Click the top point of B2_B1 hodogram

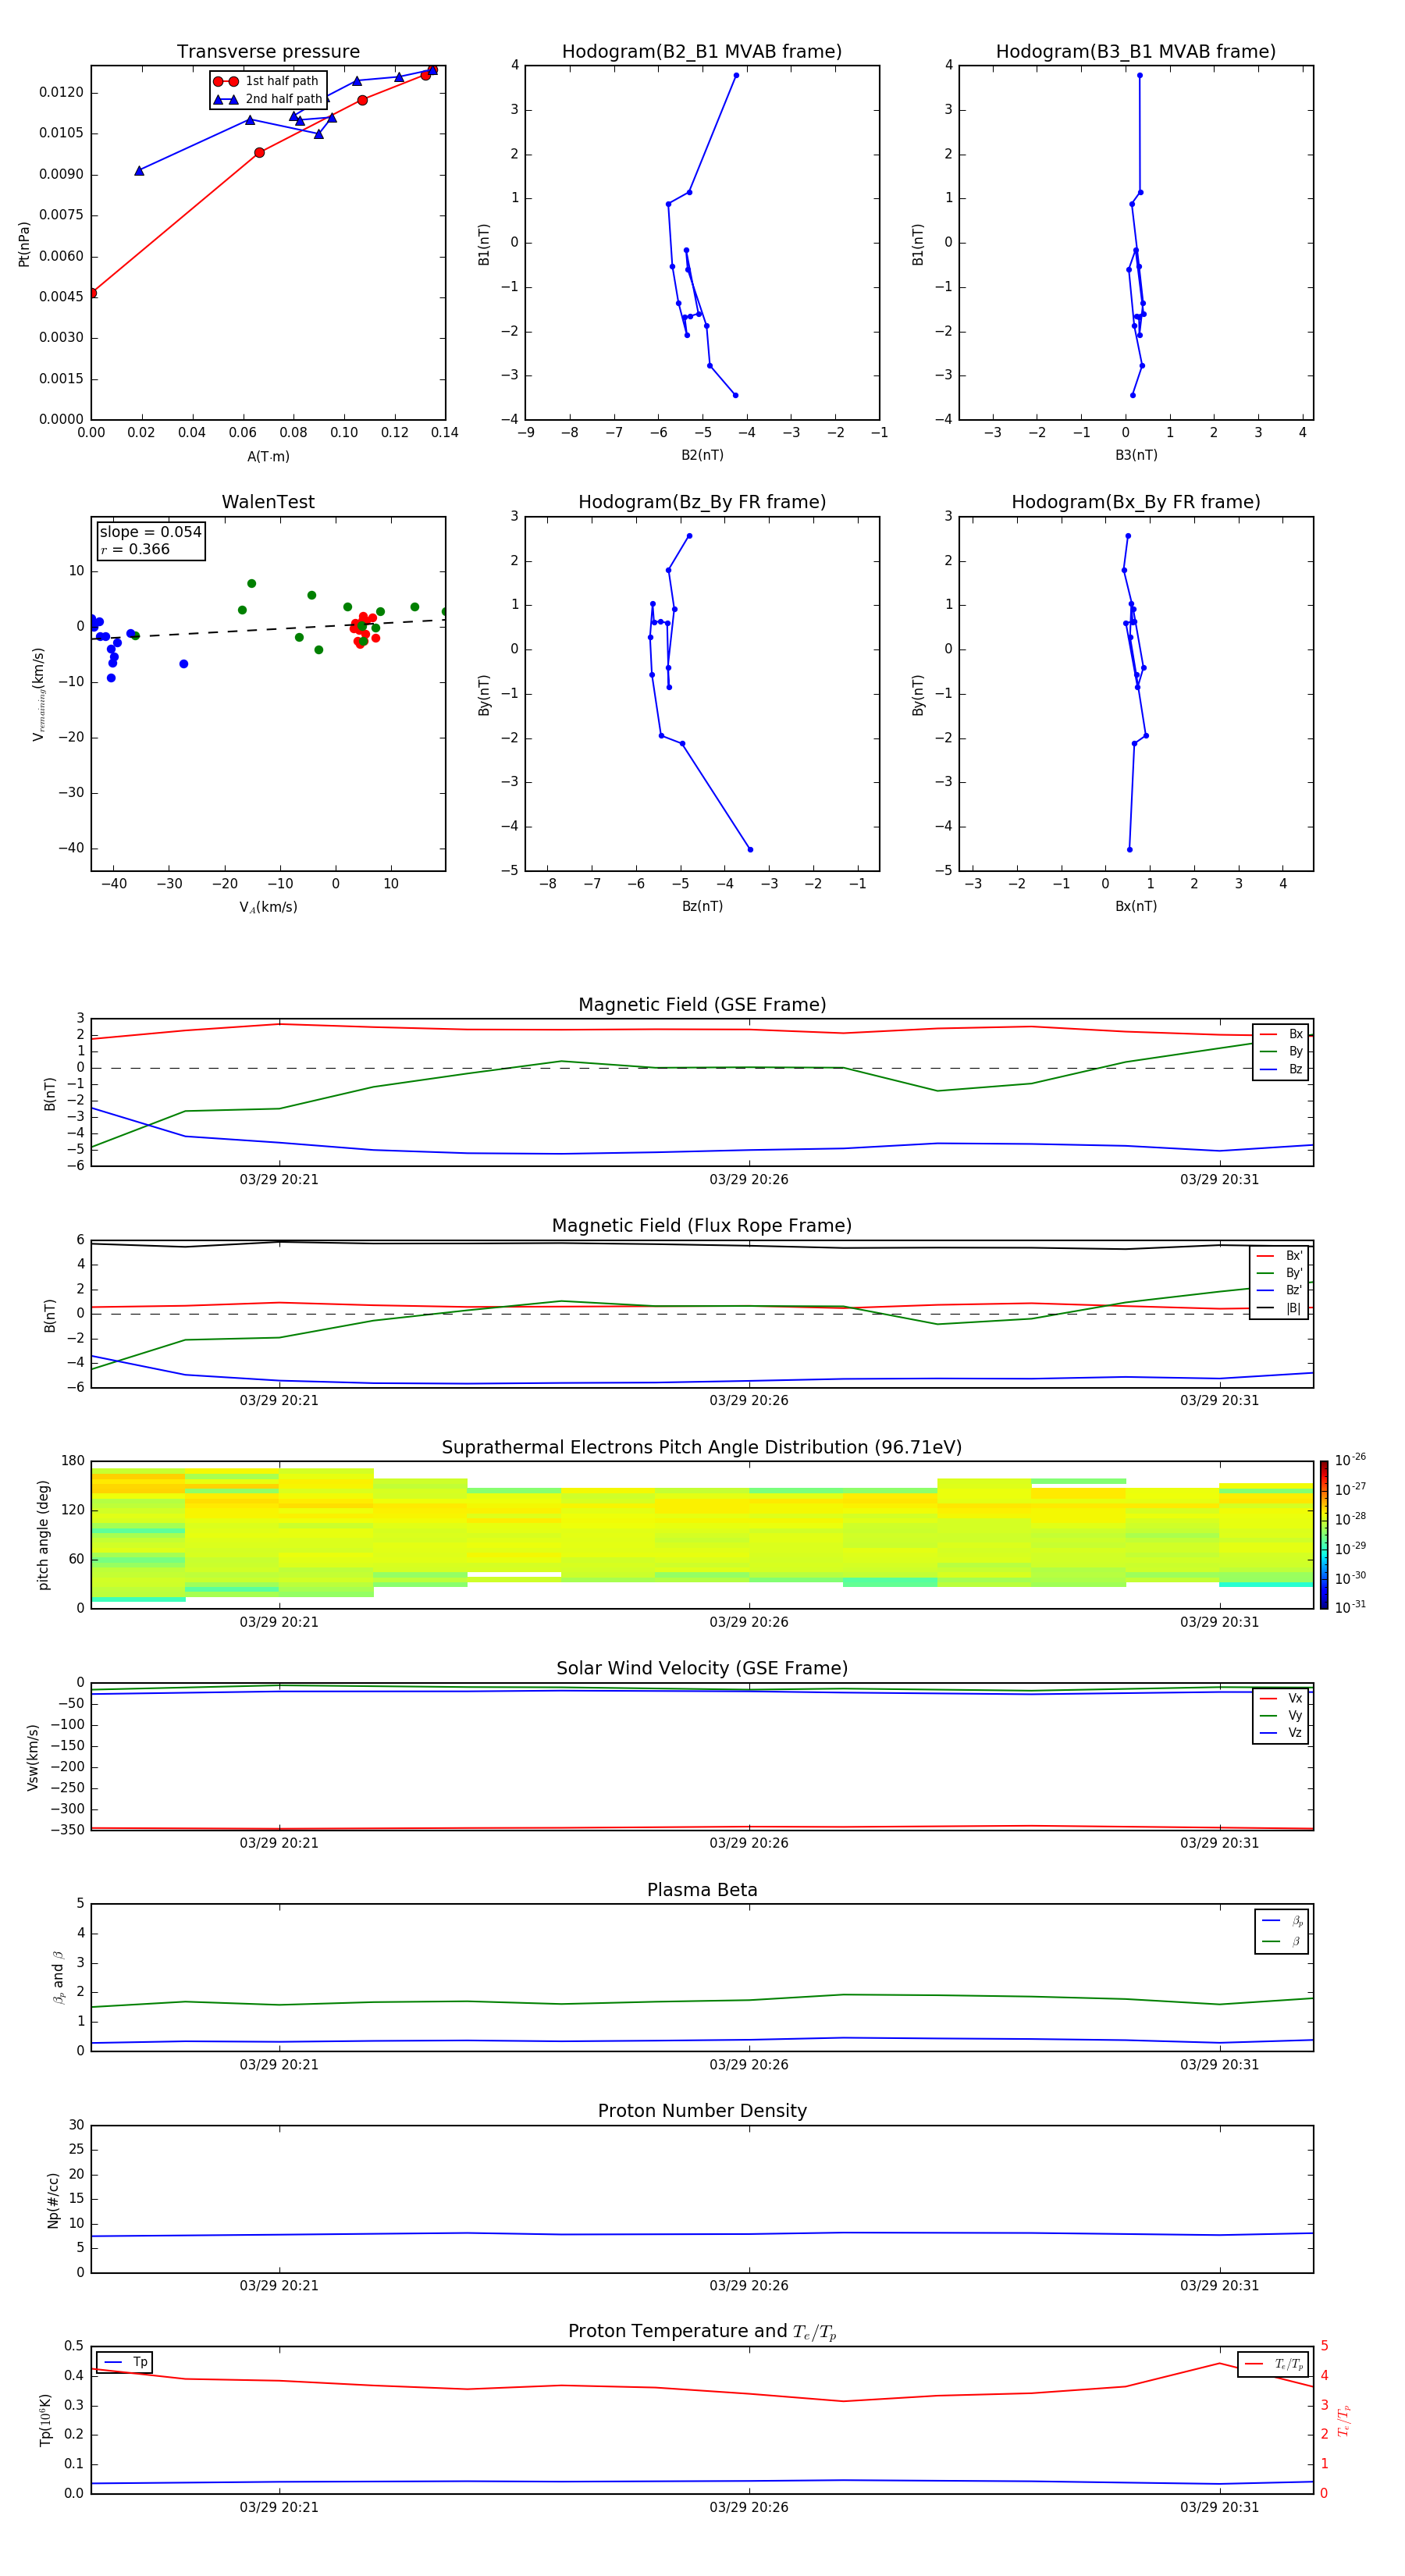tap(736, 75)
